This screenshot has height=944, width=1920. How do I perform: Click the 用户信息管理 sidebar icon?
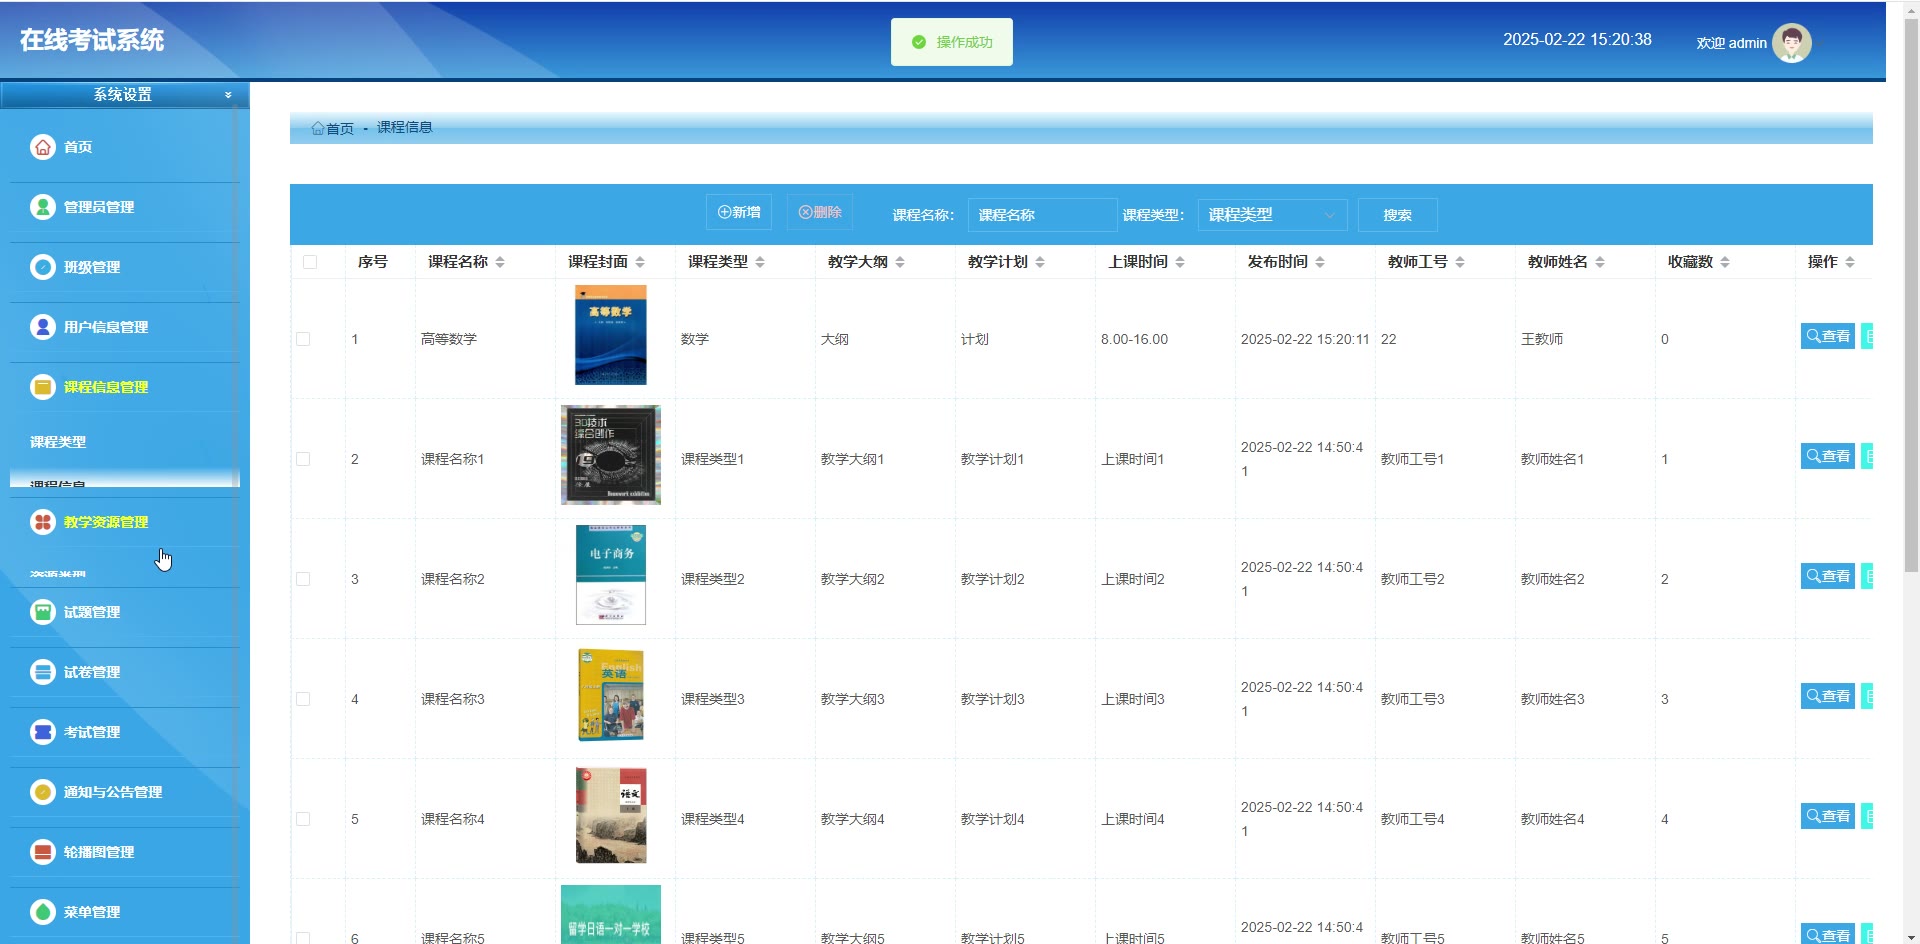(x=42, y=327)
